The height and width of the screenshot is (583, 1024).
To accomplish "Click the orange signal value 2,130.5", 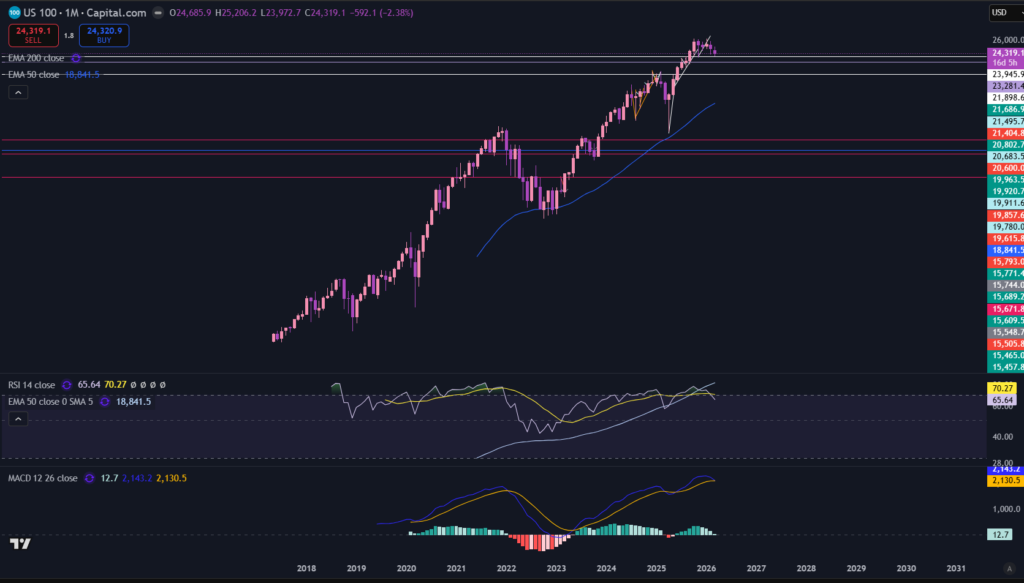I will [x=171, y=479].
